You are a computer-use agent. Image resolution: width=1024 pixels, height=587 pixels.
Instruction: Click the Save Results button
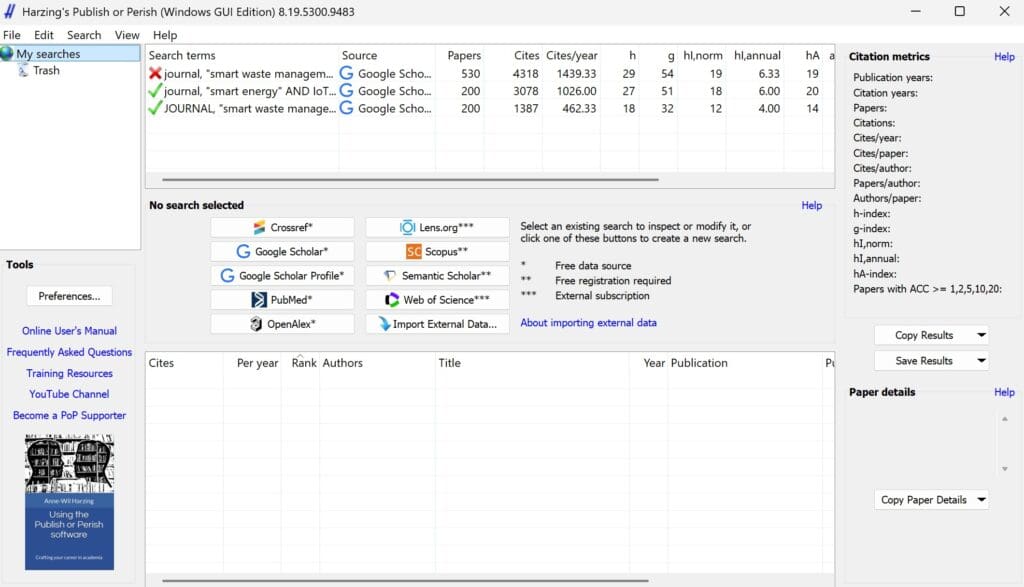923,360
